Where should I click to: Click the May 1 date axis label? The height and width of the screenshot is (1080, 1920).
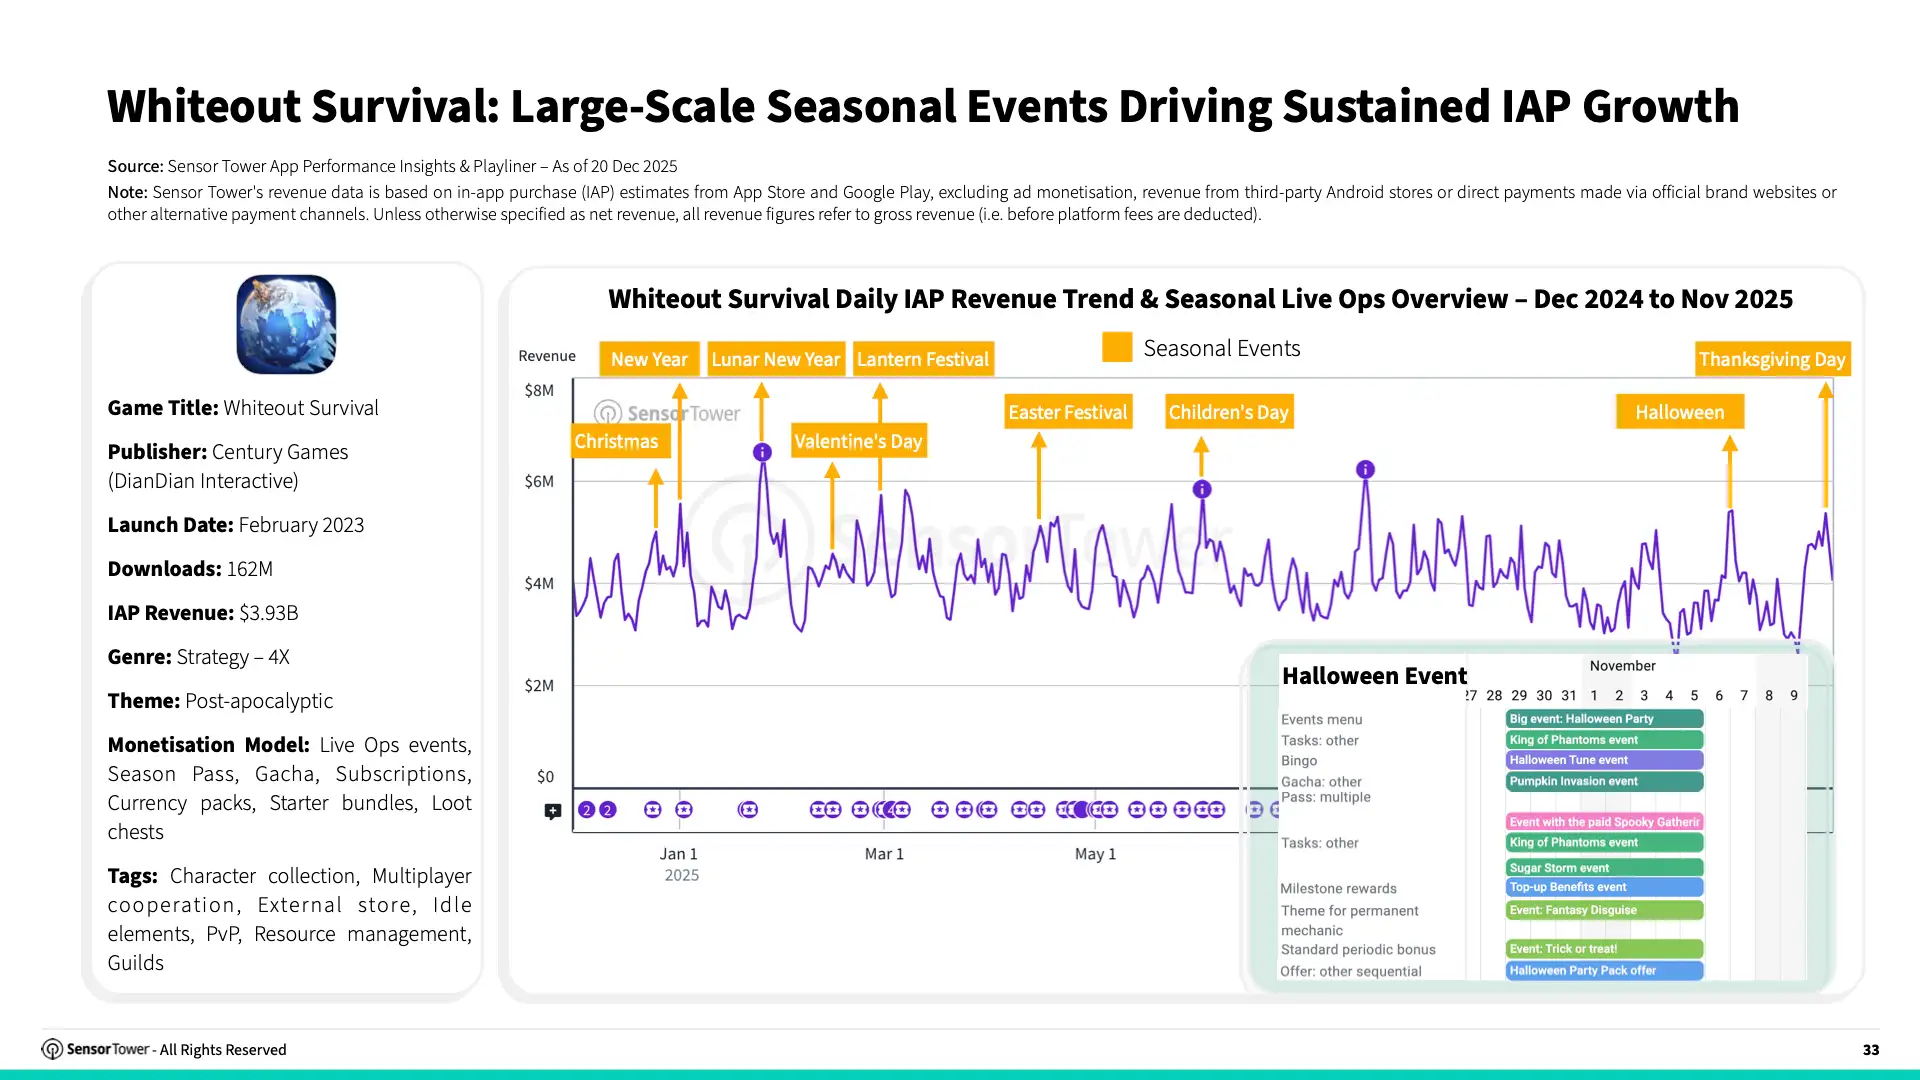coord(1095,854)
